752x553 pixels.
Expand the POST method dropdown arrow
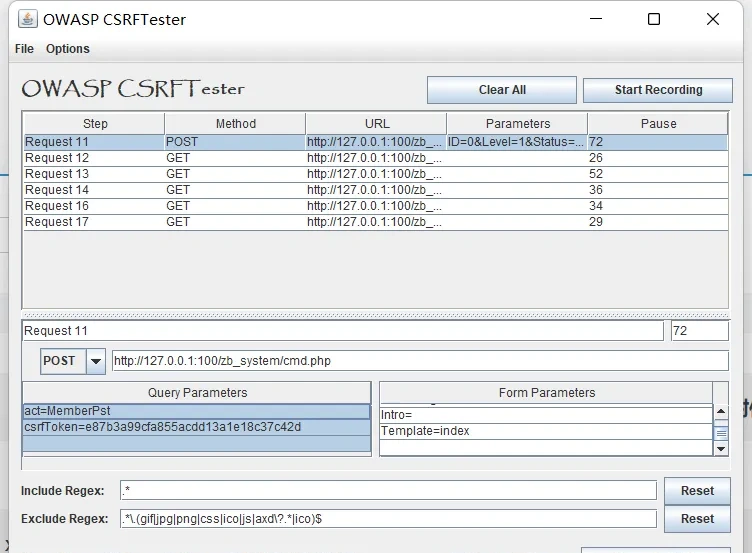(95, 361)
